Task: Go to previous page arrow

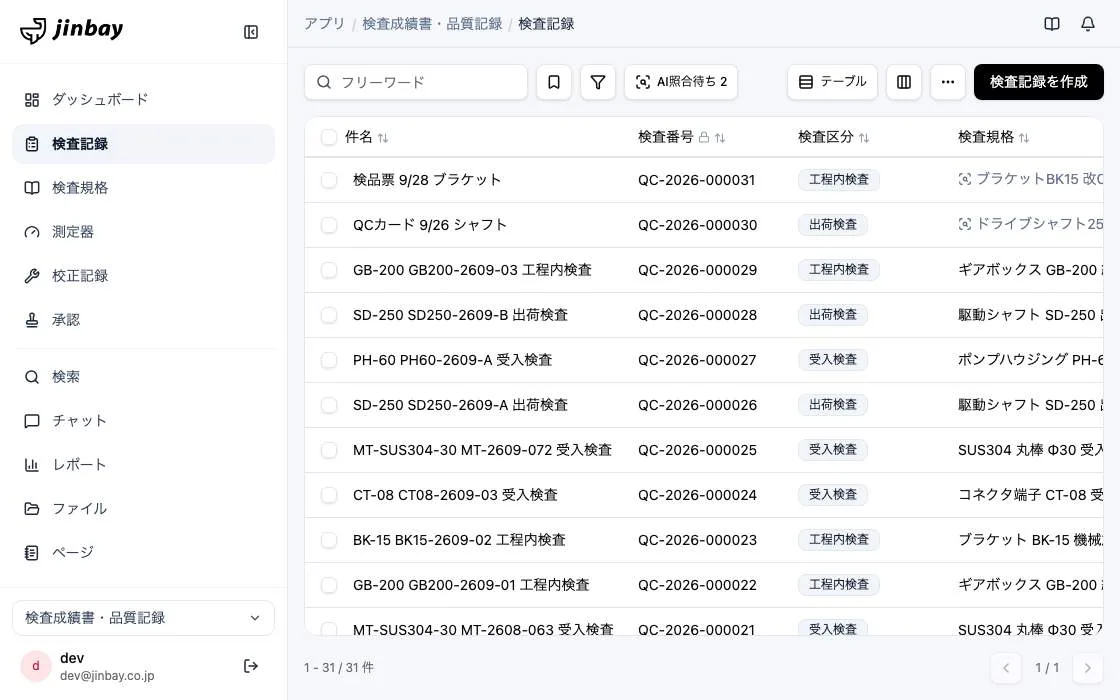Action: pyautogui.click(x=1006, y=668)
